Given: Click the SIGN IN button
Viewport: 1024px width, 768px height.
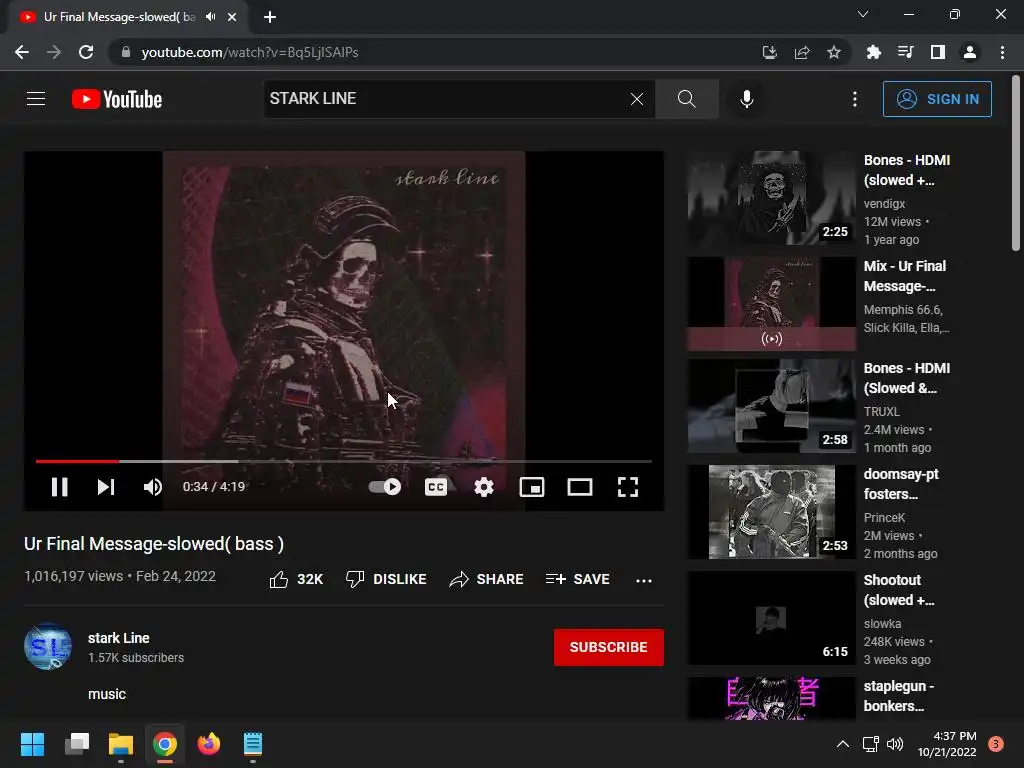Looking at the screenshot, I should pos(937,99).
